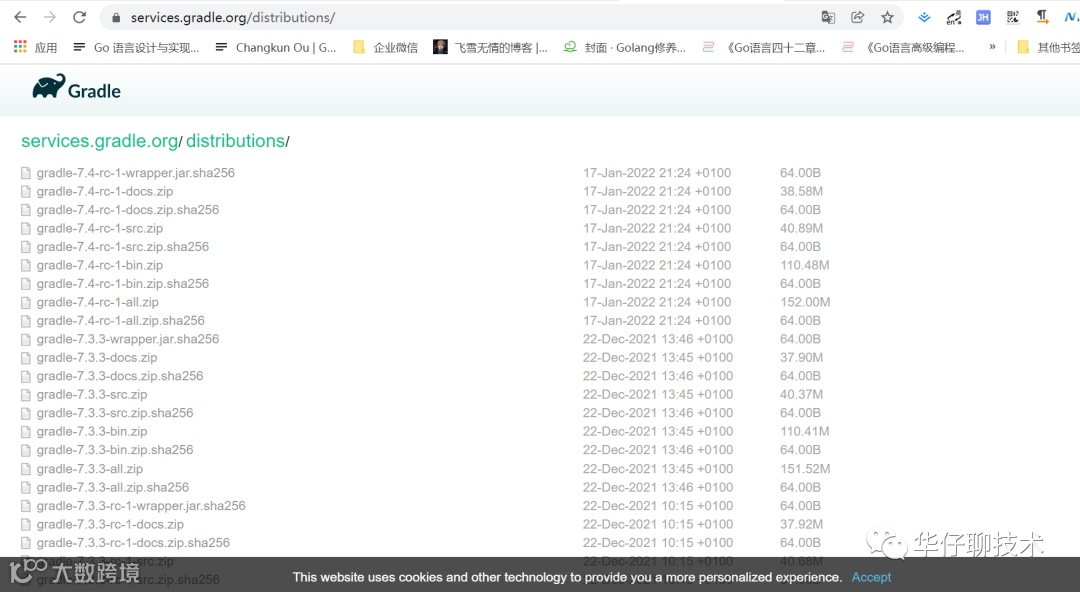Download gradle-7.4-rc-1-bin.zip
The image size is (1080, 592).
[100, 265]
